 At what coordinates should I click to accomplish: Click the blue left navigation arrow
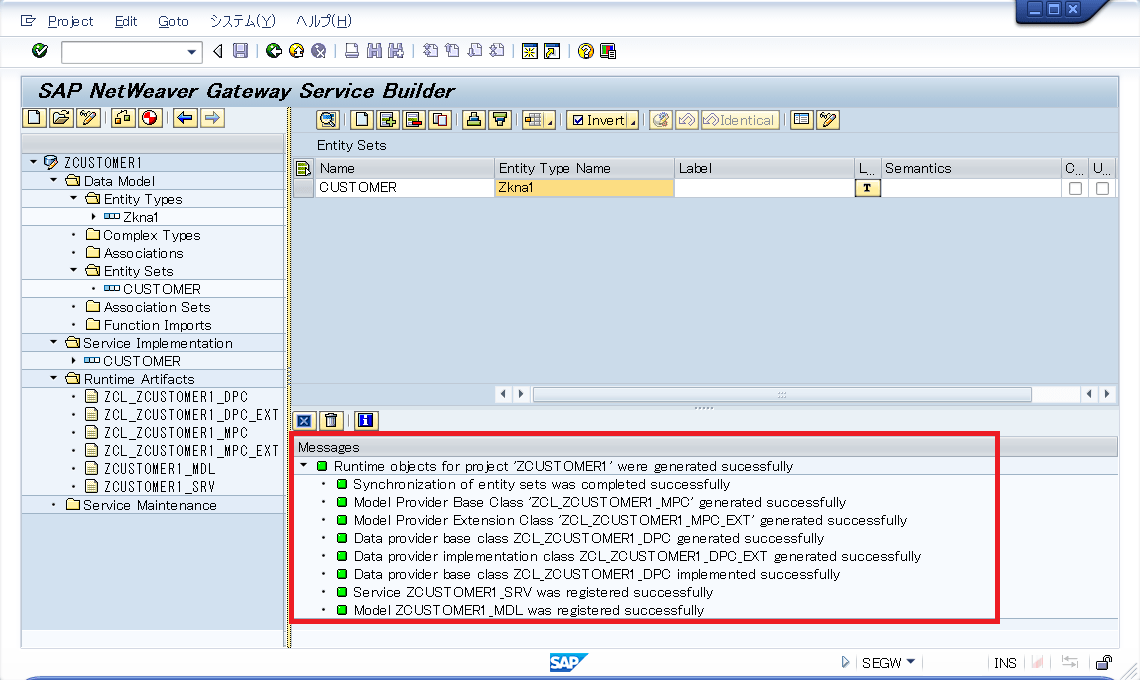[185, 118]
